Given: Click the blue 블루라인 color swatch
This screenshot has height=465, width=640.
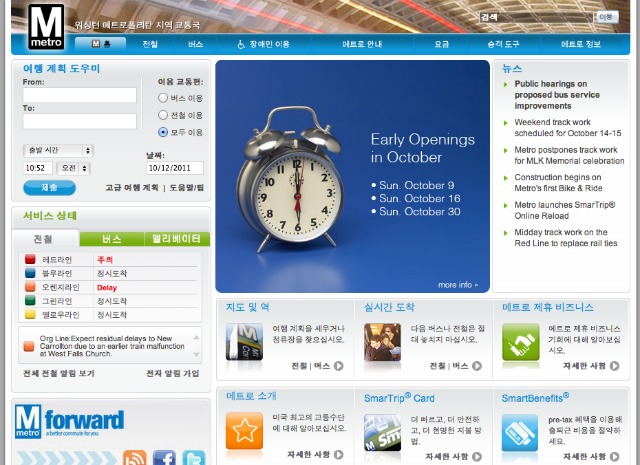Looking at the screenshot, I should click(30, 273).
